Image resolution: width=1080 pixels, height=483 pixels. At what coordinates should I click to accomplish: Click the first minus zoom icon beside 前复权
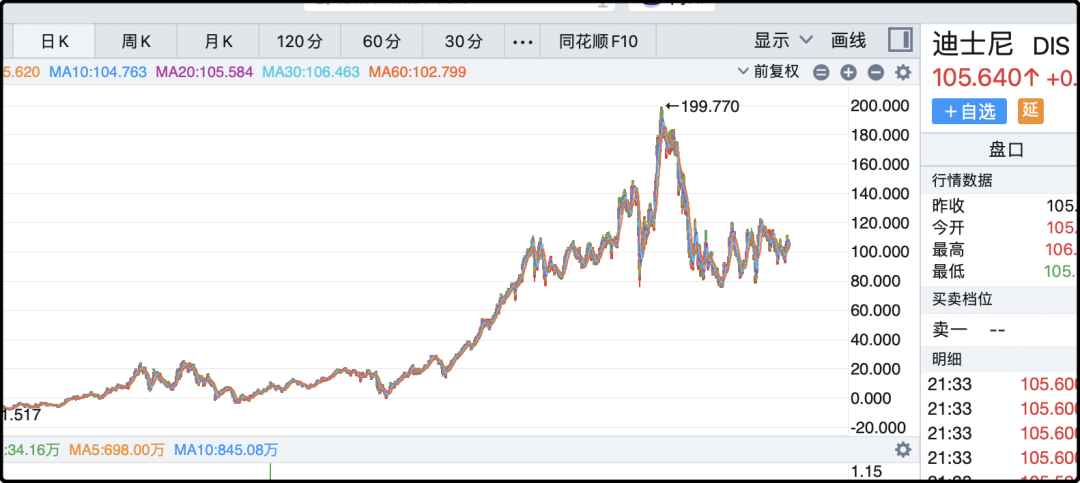point(821,72)
